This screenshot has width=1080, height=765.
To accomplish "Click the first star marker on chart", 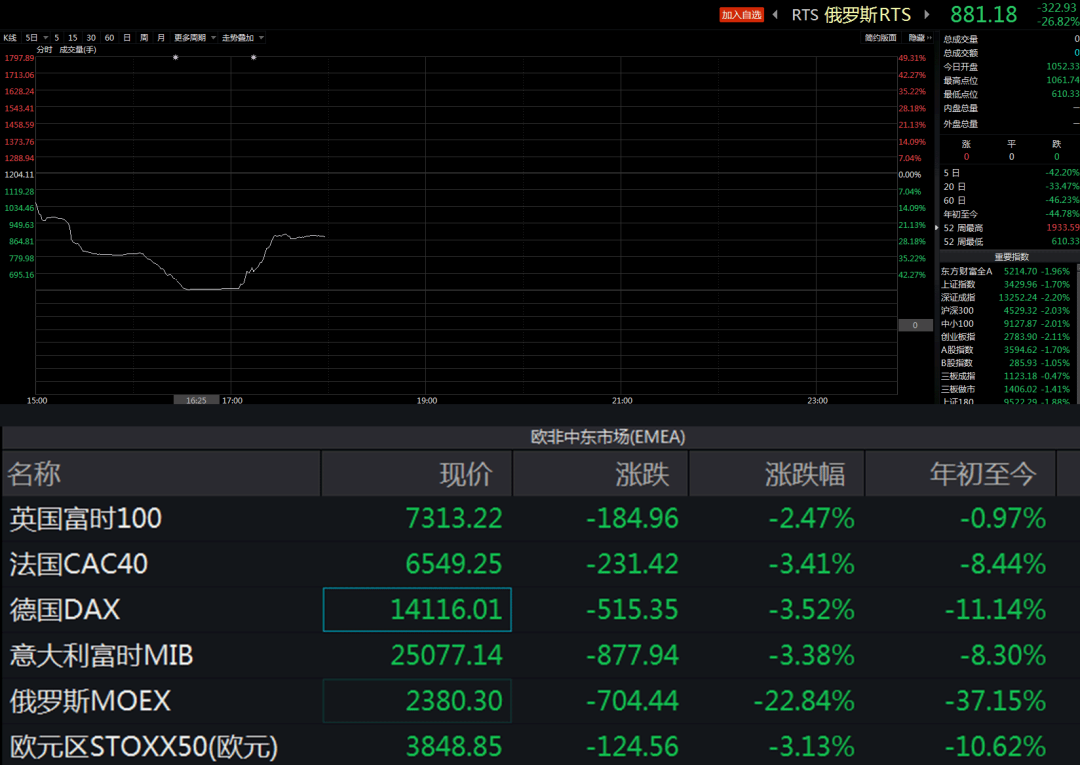I will (176, 58).
